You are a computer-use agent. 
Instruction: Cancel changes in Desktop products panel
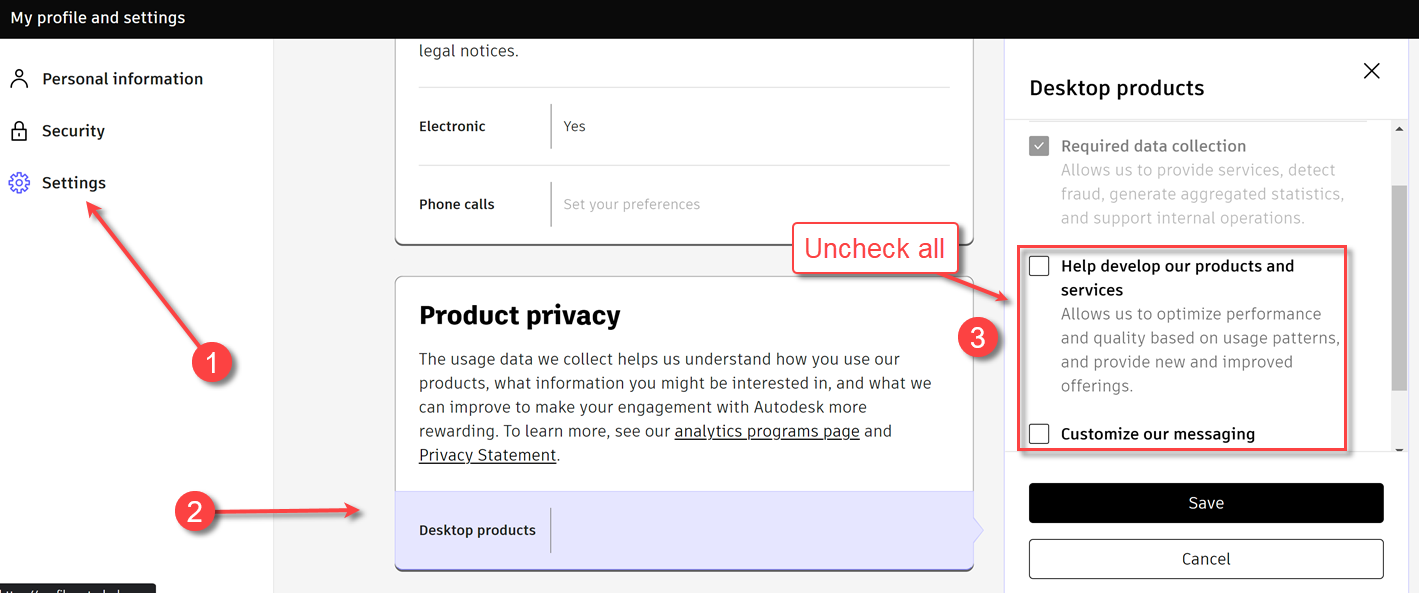point(1205,558)
